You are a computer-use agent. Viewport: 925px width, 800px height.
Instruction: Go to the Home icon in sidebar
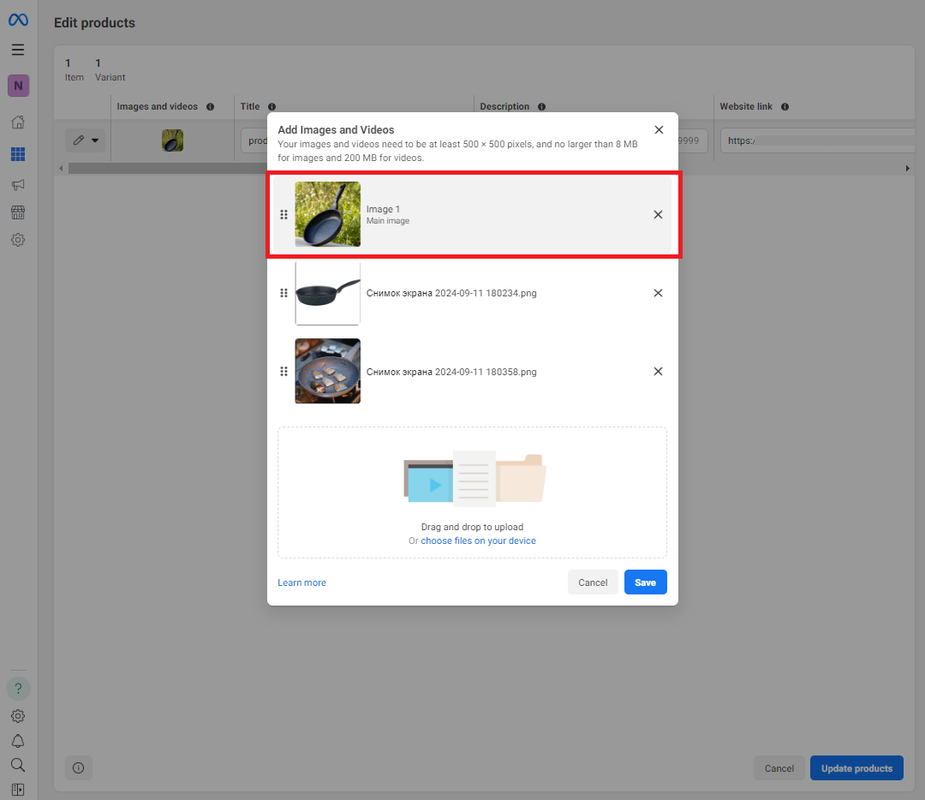18,122
